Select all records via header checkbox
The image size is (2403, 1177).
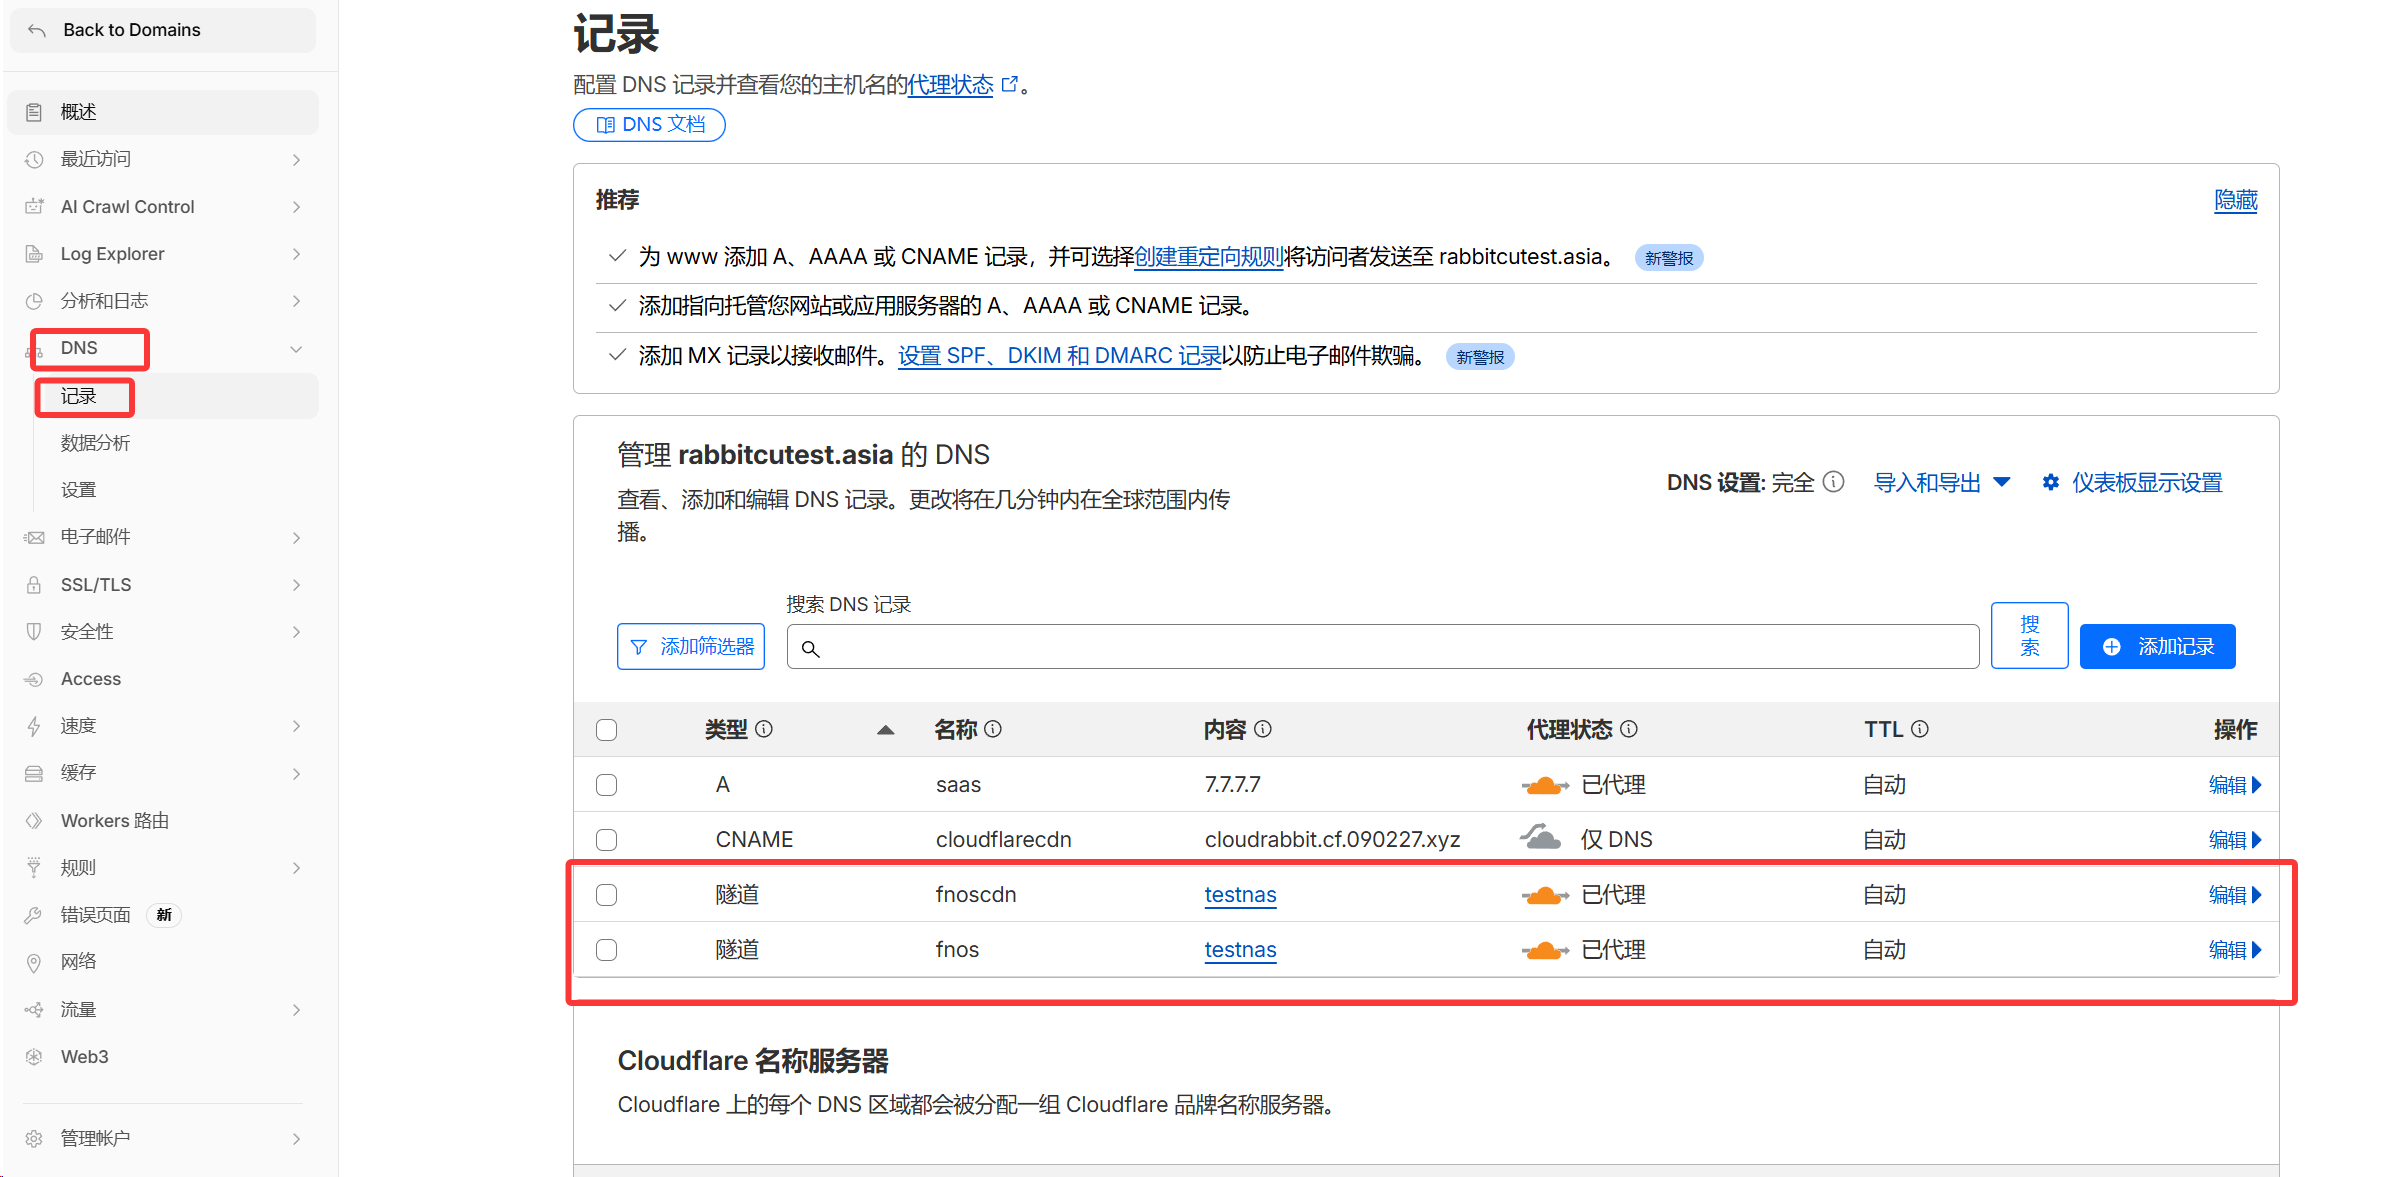point(606,730)
